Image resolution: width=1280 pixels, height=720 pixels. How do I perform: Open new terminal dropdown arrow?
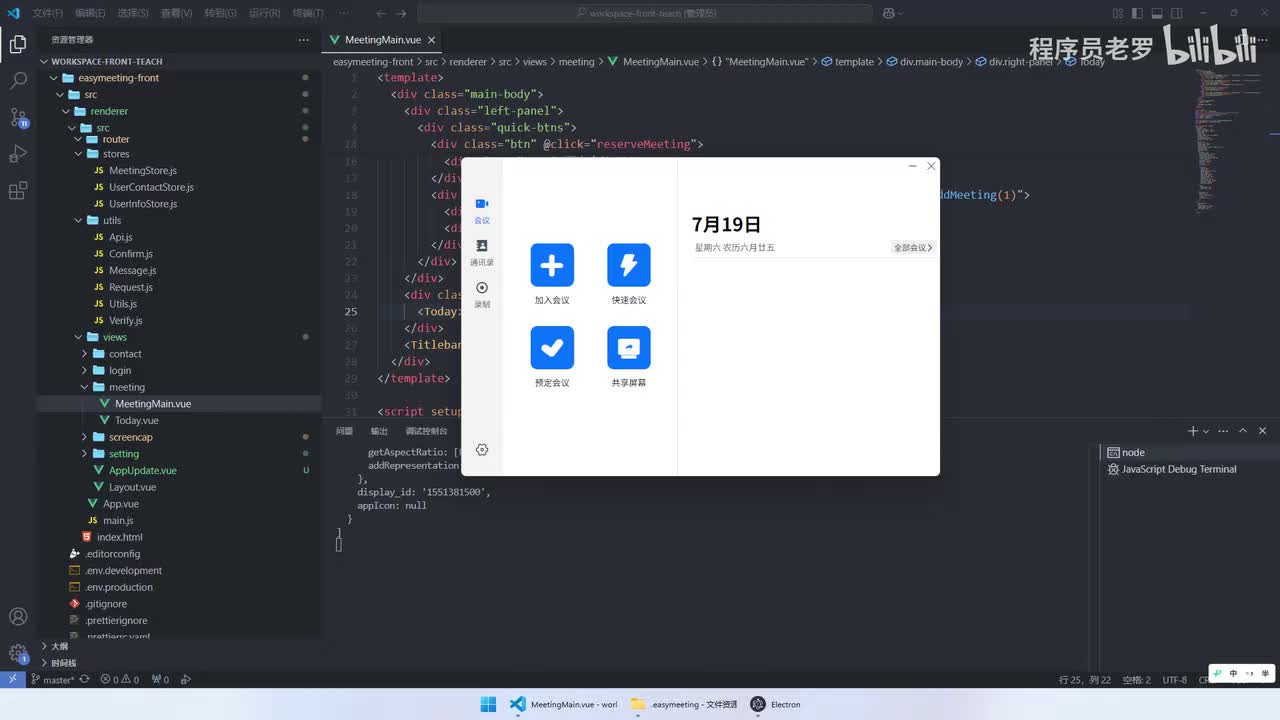coord(1207,431)
